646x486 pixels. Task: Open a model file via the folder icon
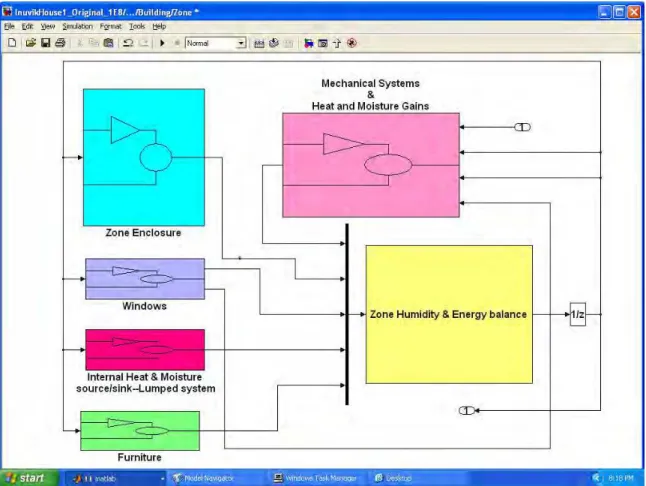tap(30, 42)
